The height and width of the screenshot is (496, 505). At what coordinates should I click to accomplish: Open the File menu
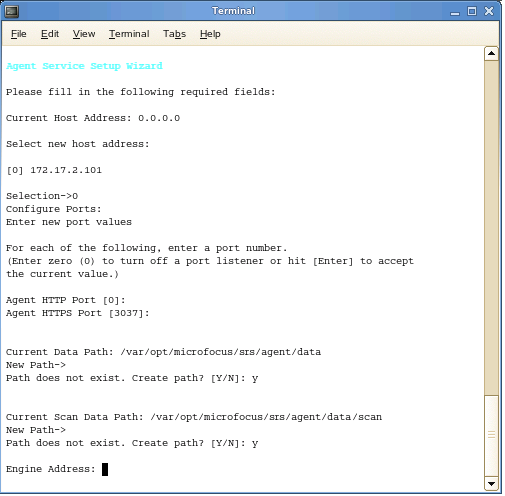[18, 34]
